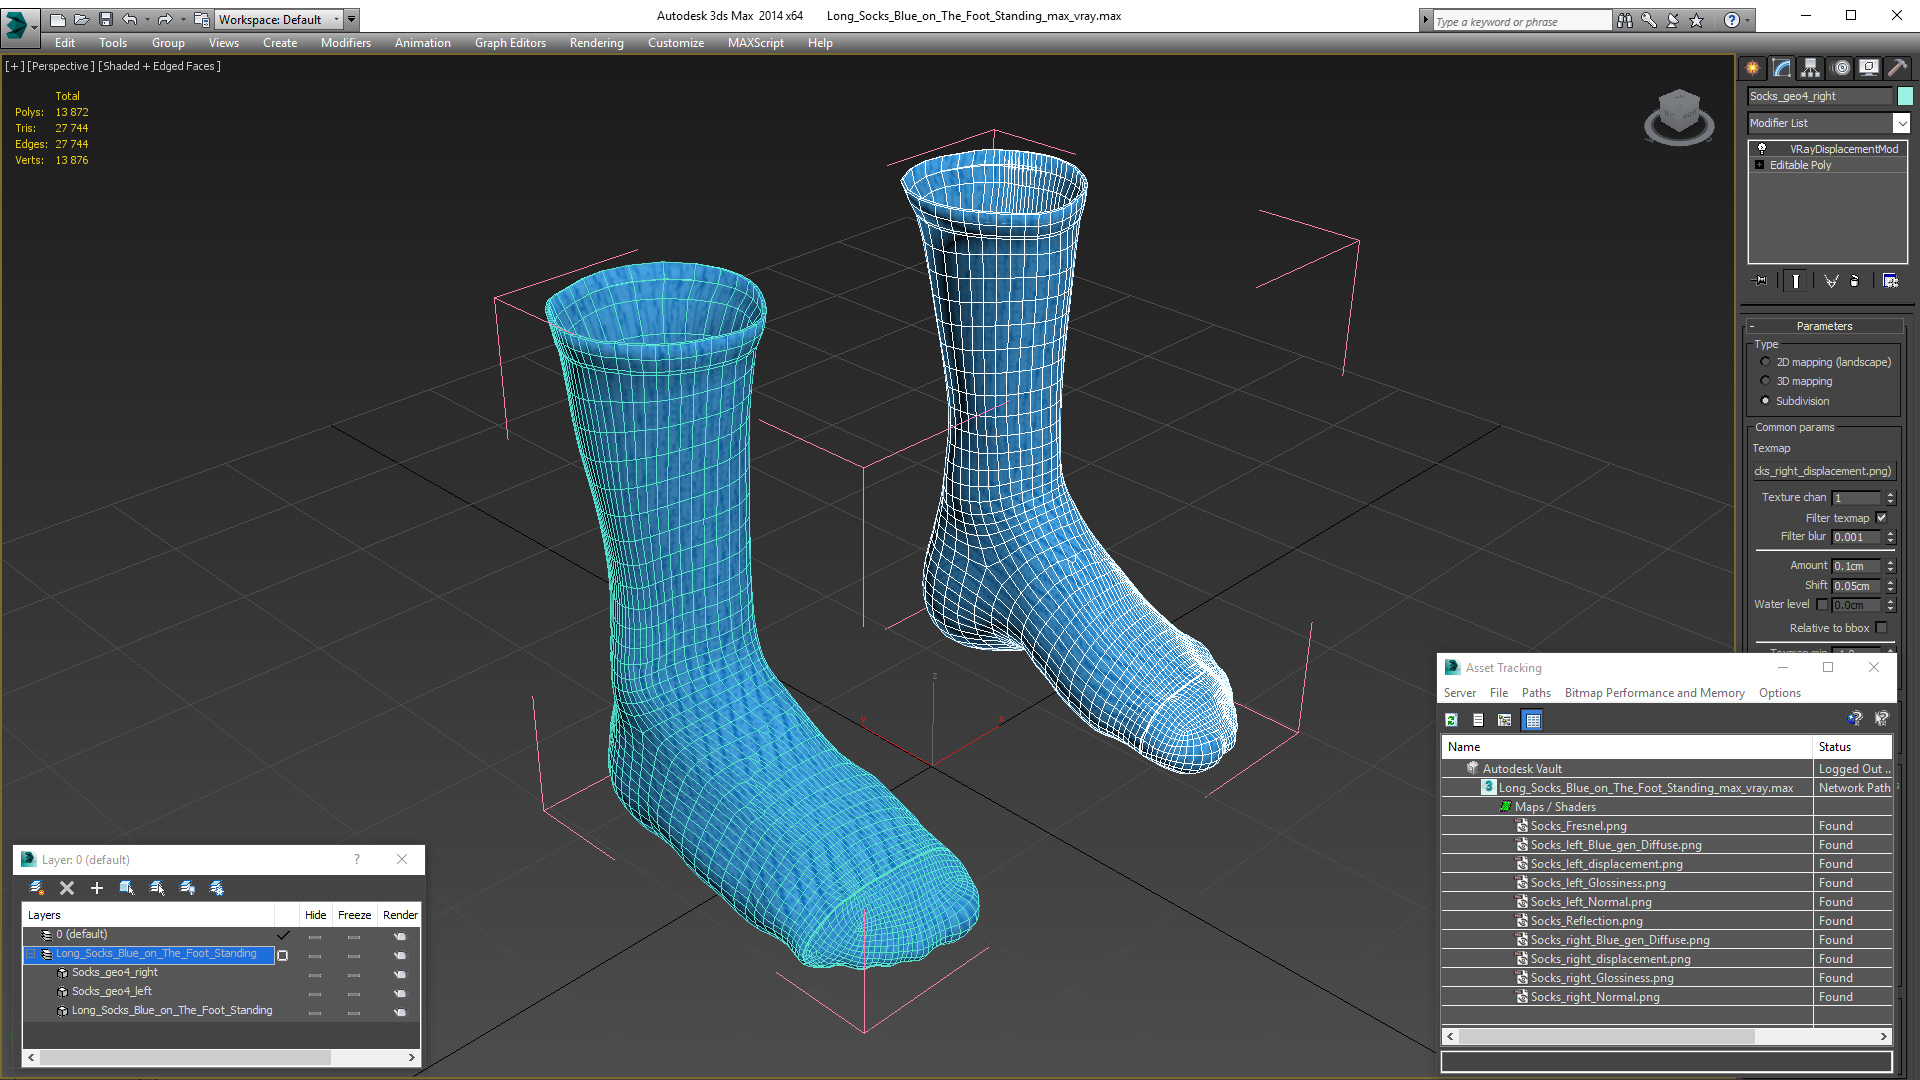Add selected objects to layer plus icon
This screenshot has width=1920, height=1080.
[97, 888]
